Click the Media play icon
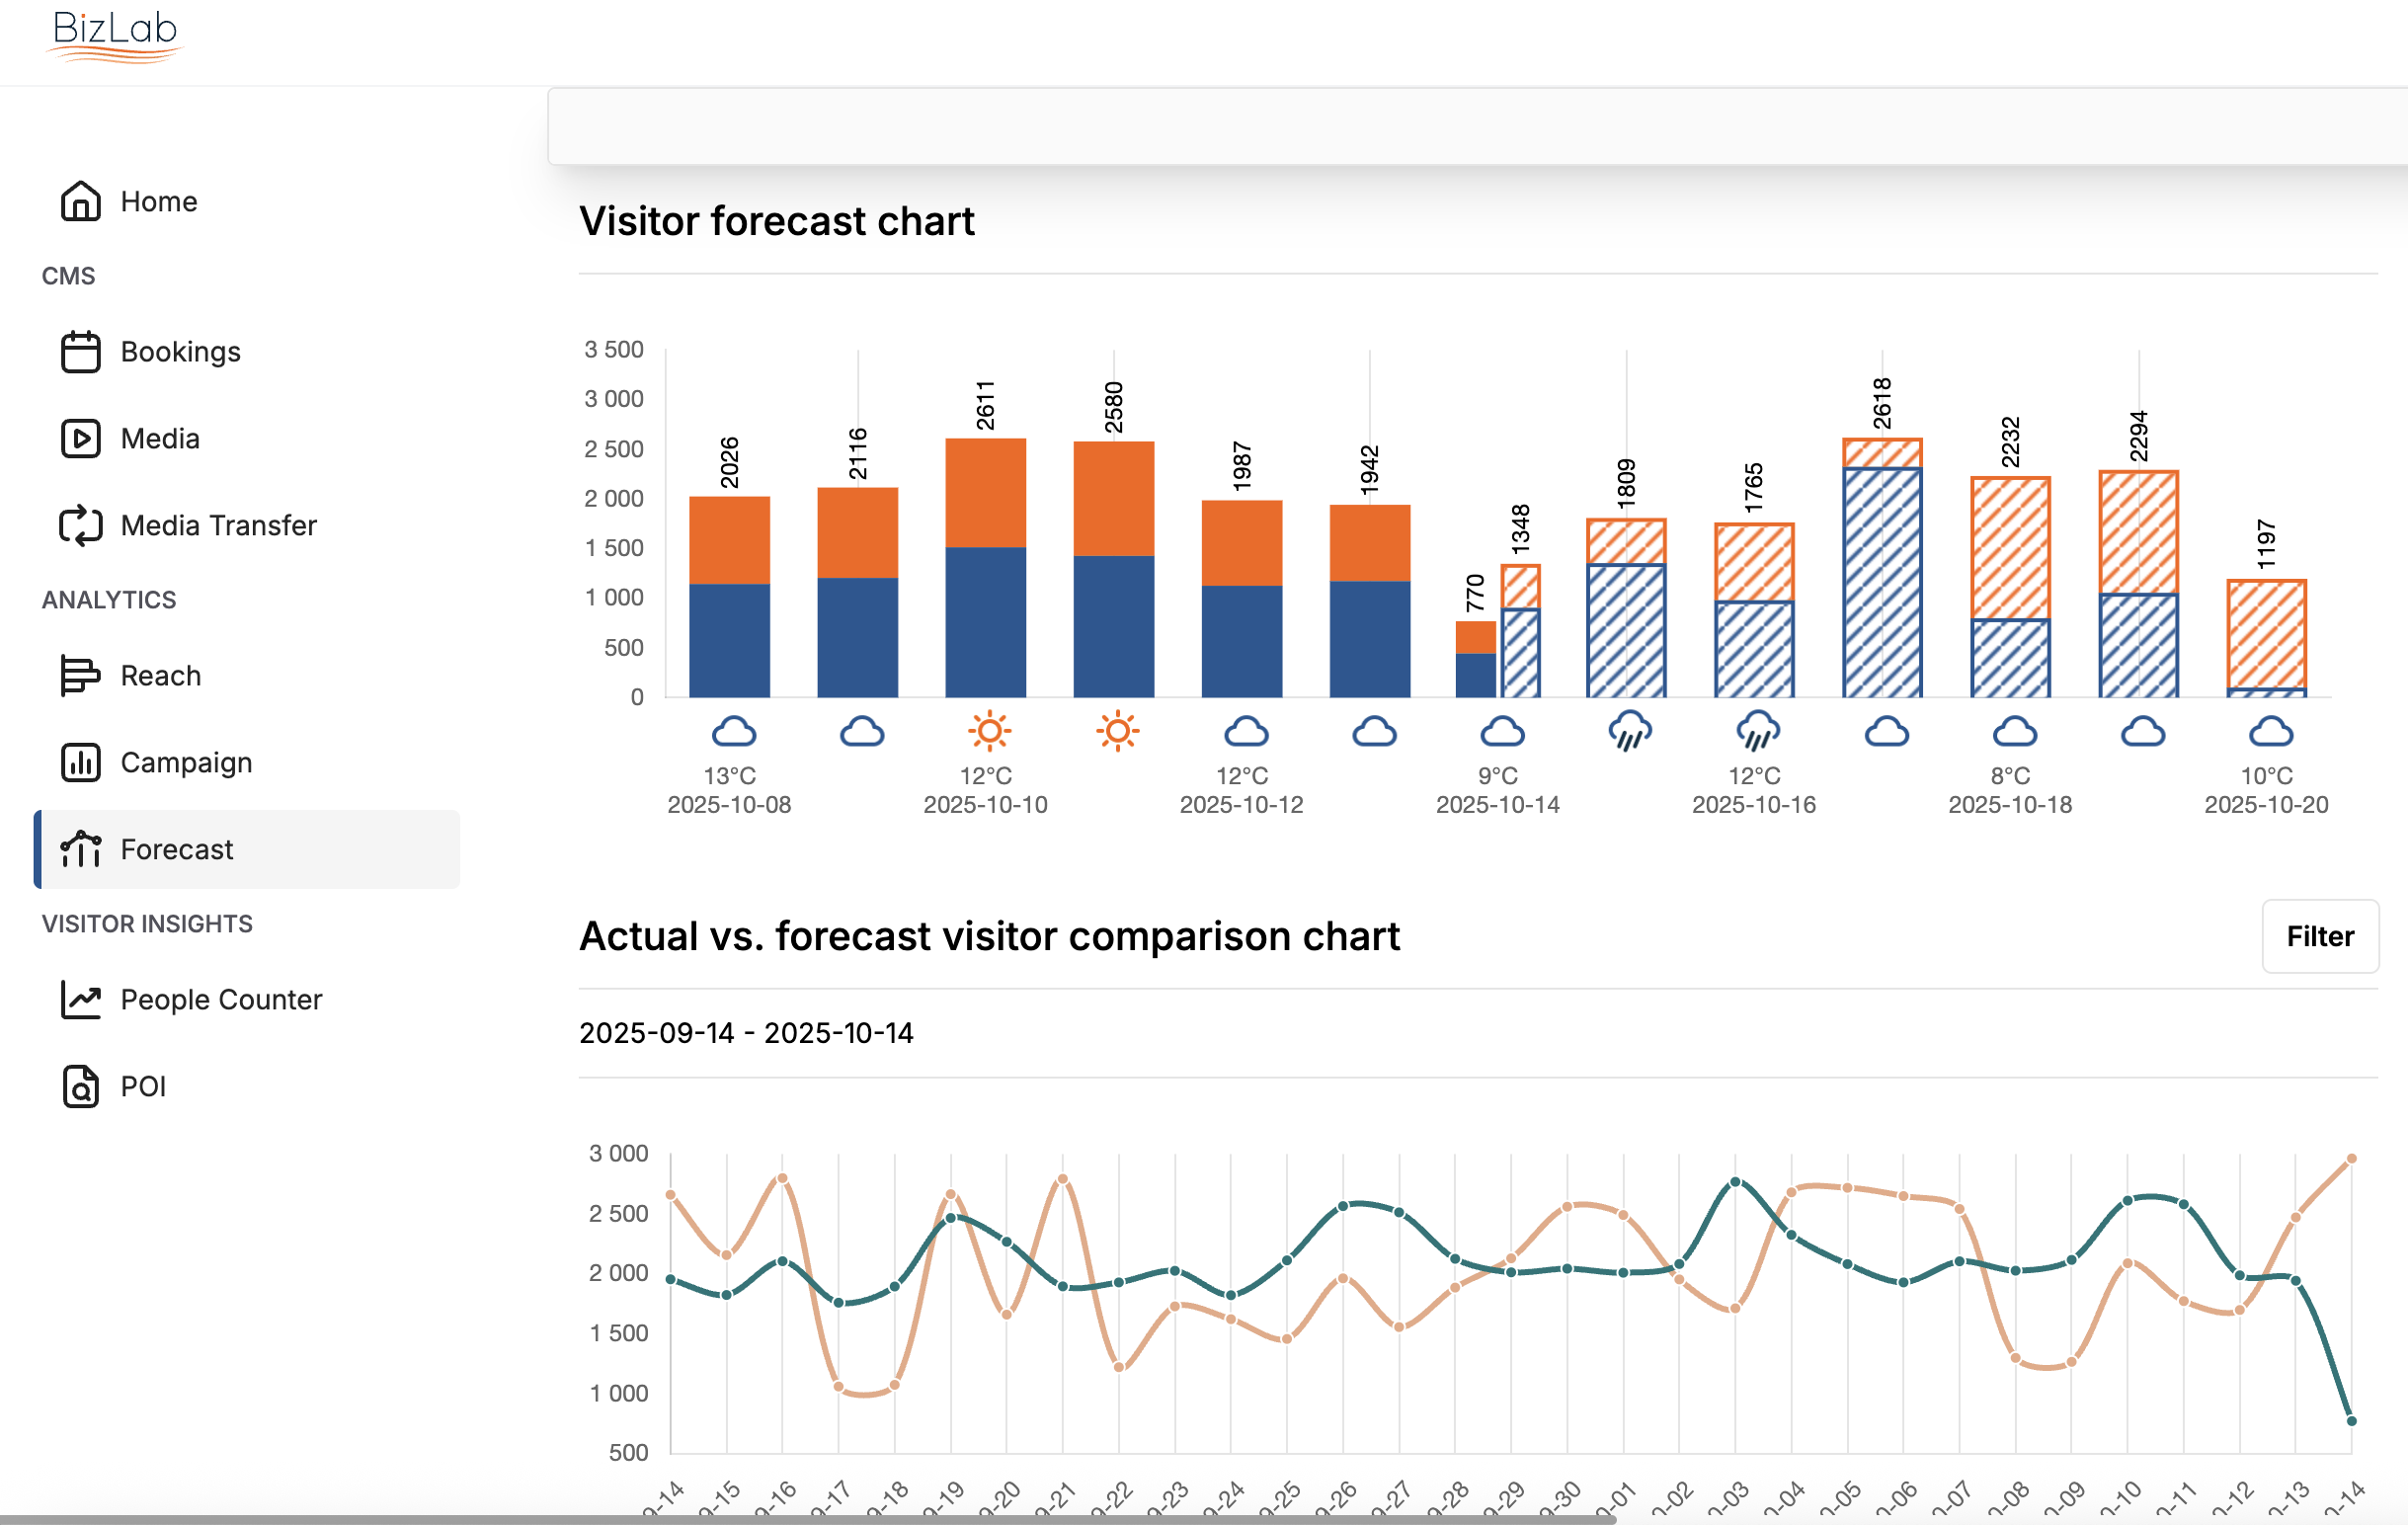This screenshot has width=2408, height=1525. pyautogui.click(x=80, y=439)
